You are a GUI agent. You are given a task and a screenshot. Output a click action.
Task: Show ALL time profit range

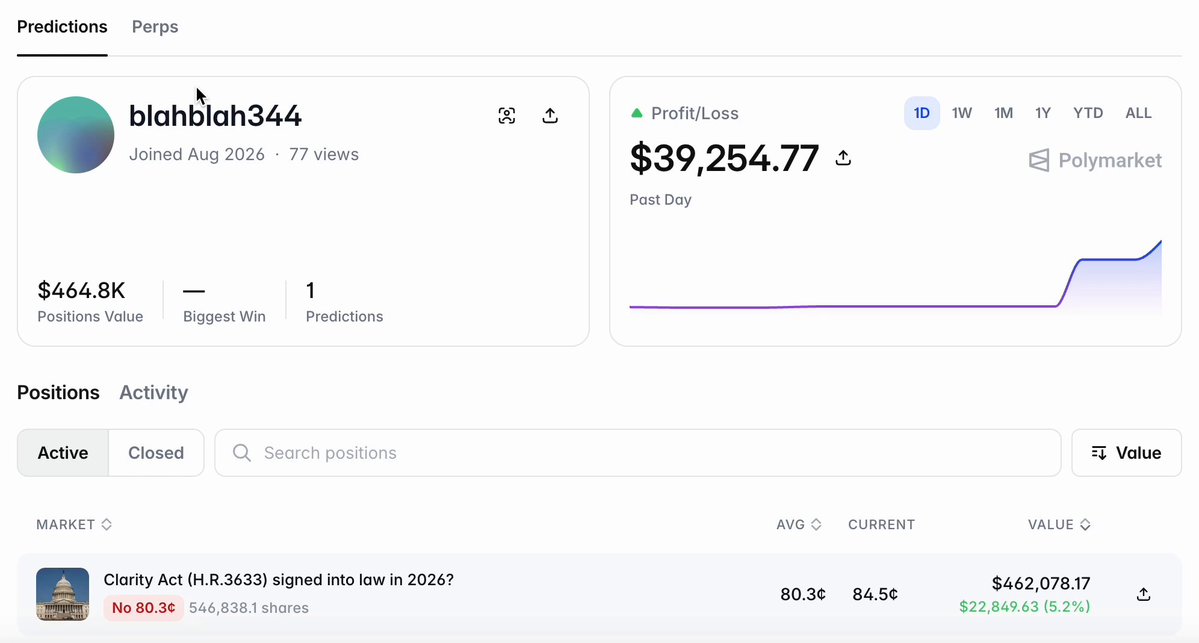(1139, 113)
